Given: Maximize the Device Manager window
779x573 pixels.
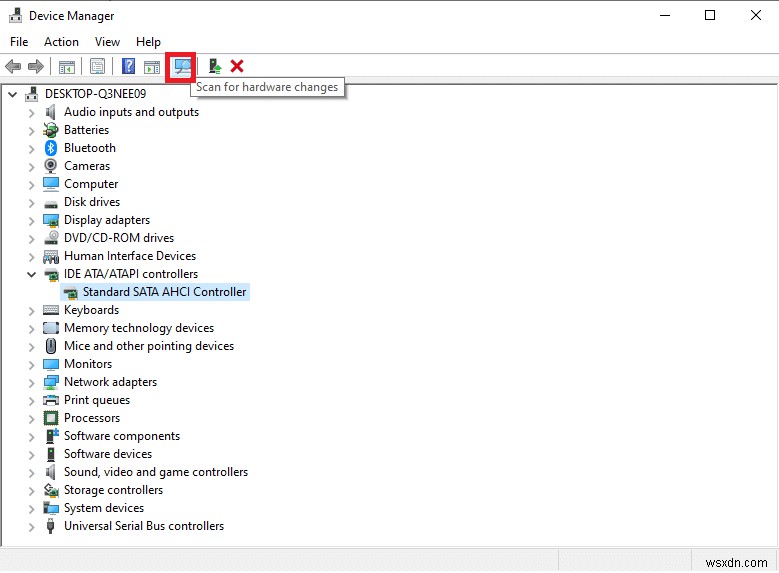Looking at the screenshot, I should tap(710, 15).
